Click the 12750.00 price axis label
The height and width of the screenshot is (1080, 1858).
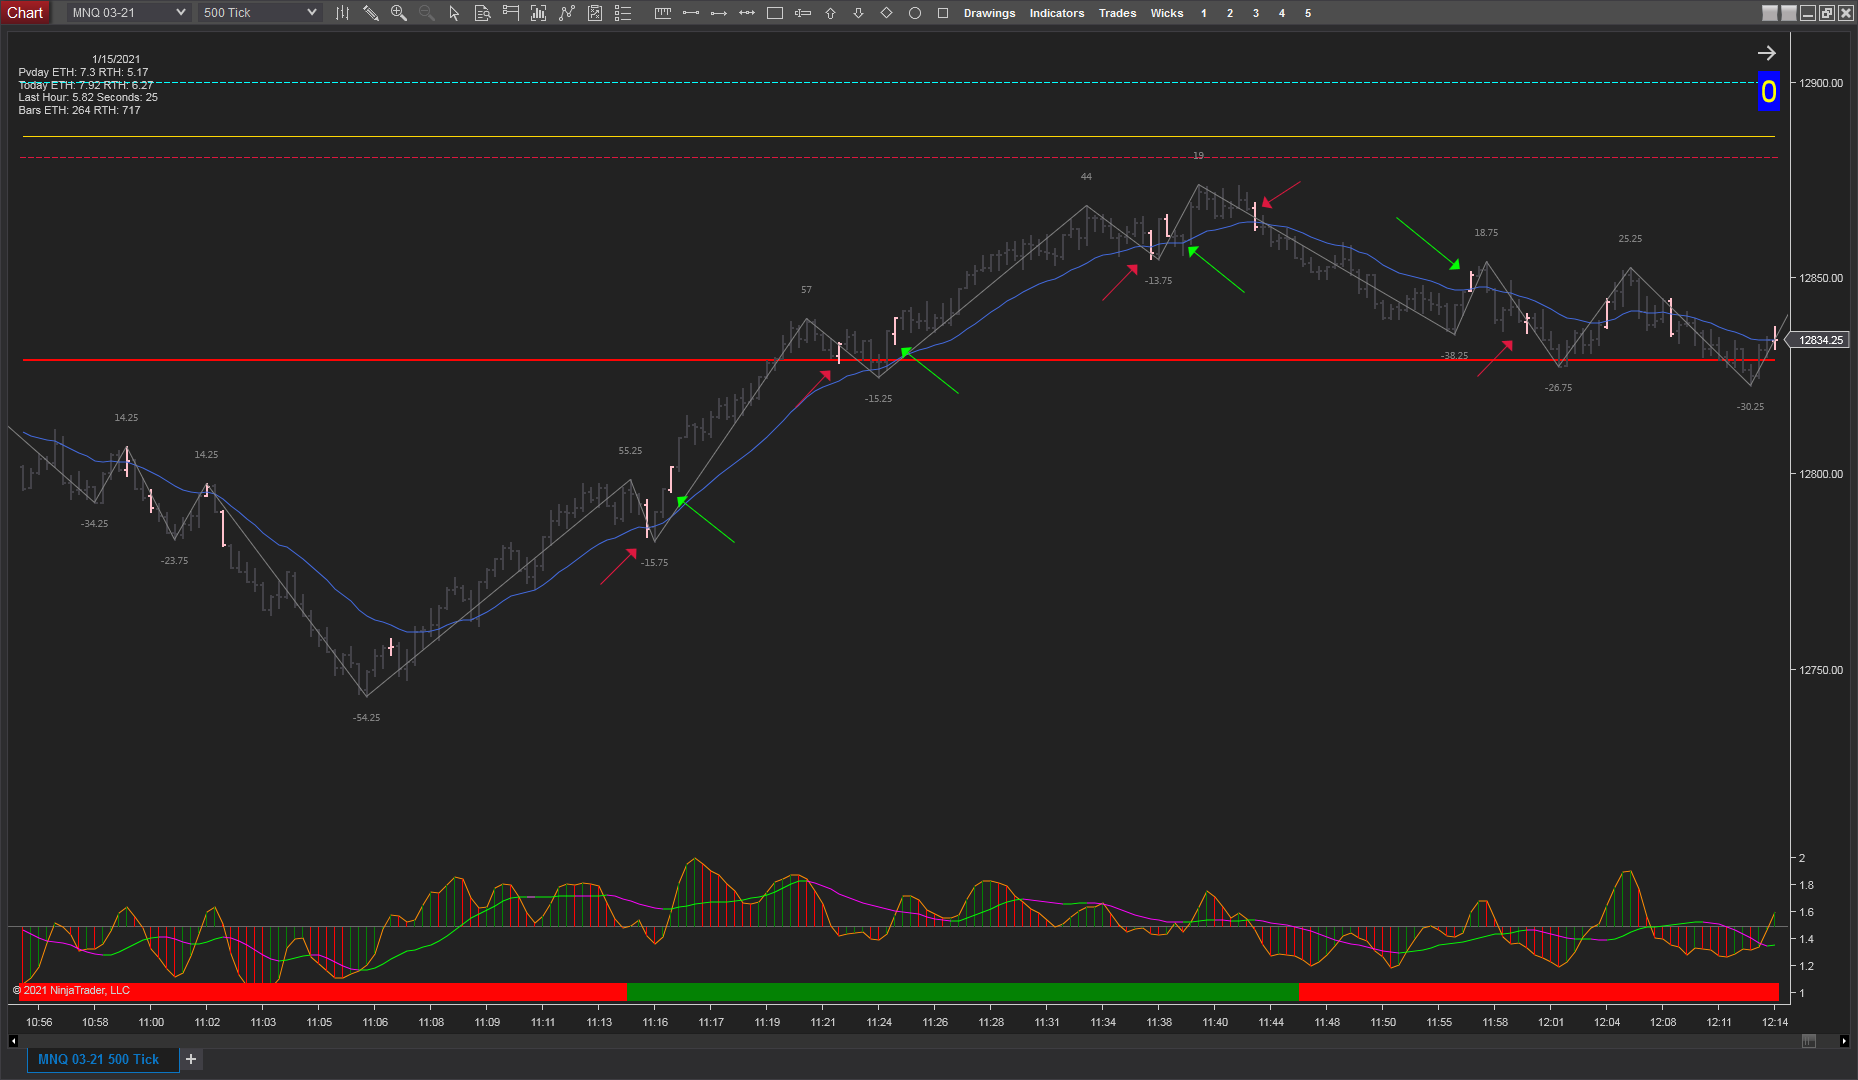tap(1821, 670)
